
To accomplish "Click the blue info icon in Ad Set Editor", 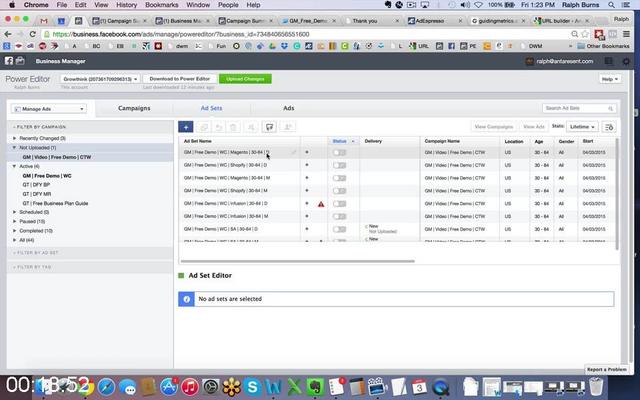I will 186,299.
